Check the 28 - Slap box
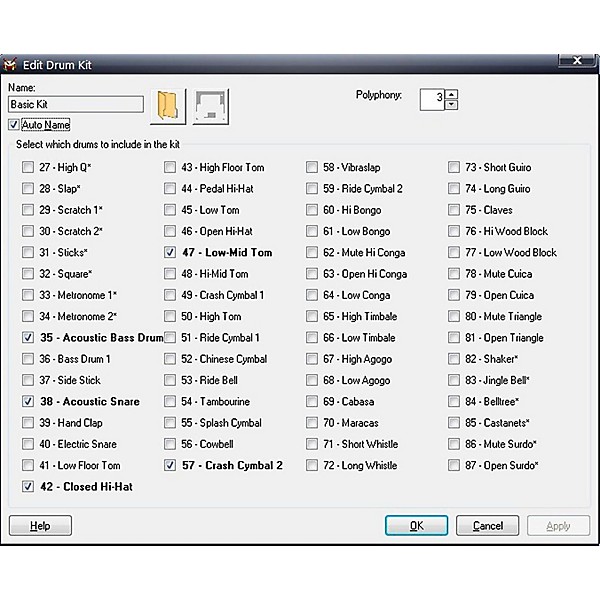 click(x=28, y=189)
